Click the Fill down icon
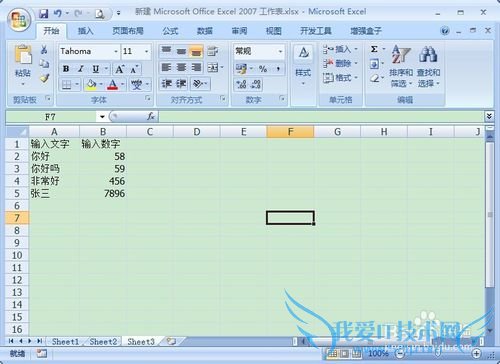 tap(374, 63)
